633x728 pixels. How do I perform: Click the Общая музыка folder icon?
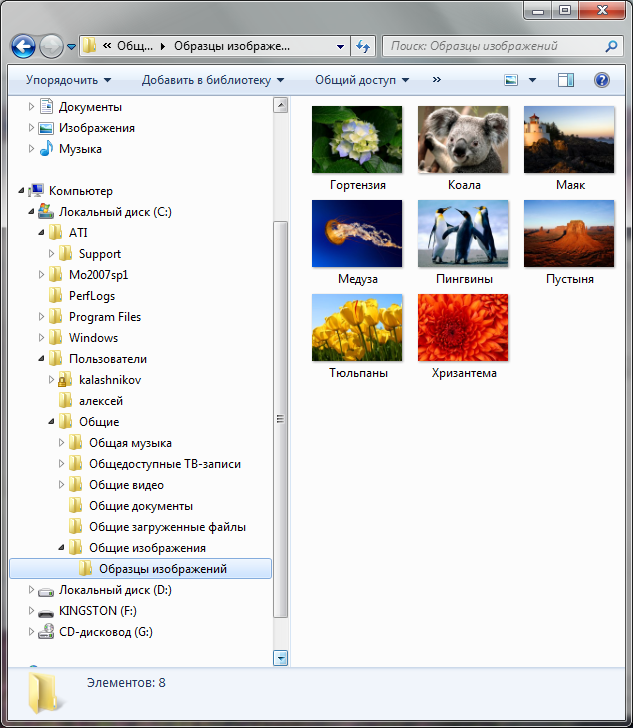tap(76, 442)
